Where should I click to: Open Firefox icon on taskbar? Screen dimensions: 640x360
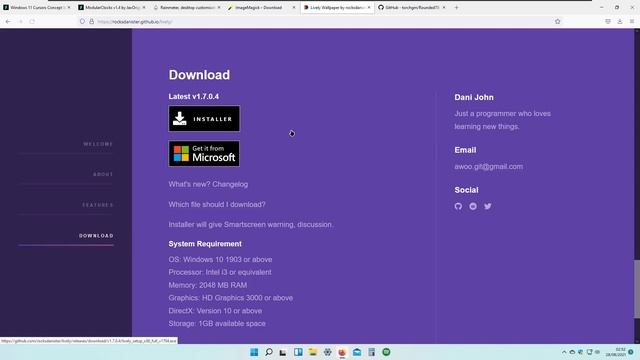point(342,352)
